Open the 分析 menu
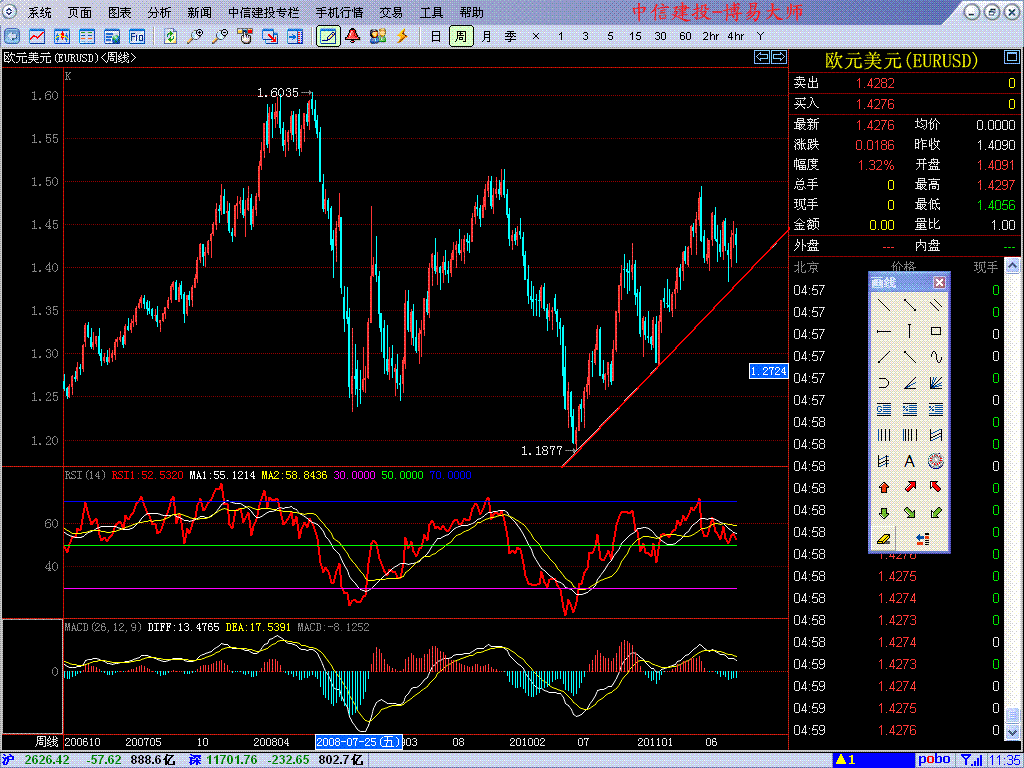 click(159, 13)
